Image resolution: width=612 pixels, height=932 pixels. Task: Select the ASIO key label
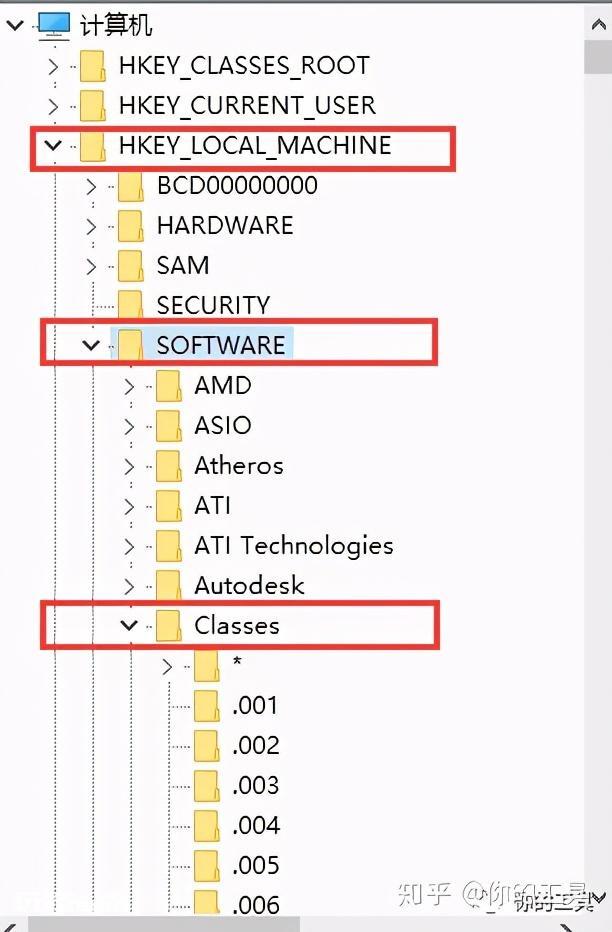point(223,426)
